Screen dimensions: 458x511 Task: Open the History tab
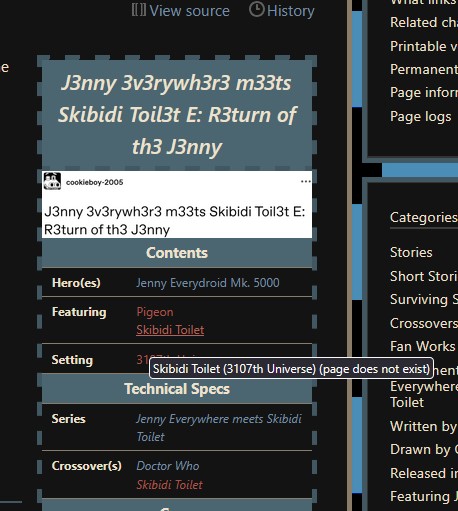[x=282, y=11]
